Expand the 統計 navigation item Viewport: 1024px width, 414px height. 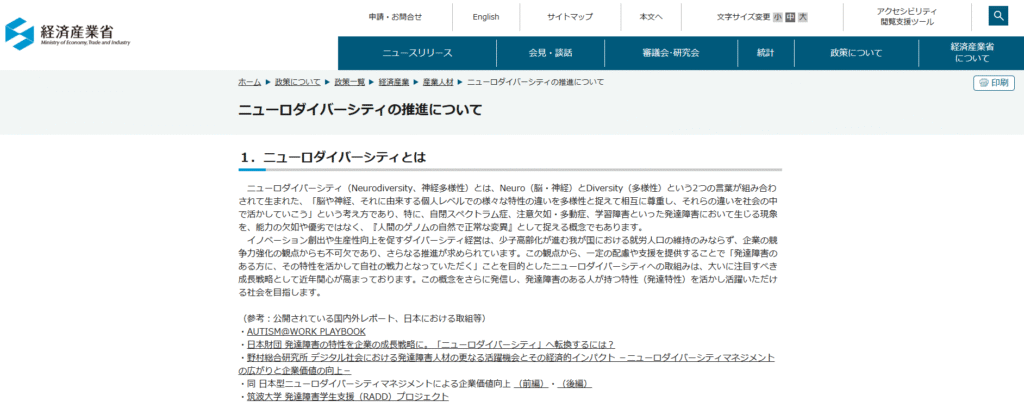(x=765, y=53)
